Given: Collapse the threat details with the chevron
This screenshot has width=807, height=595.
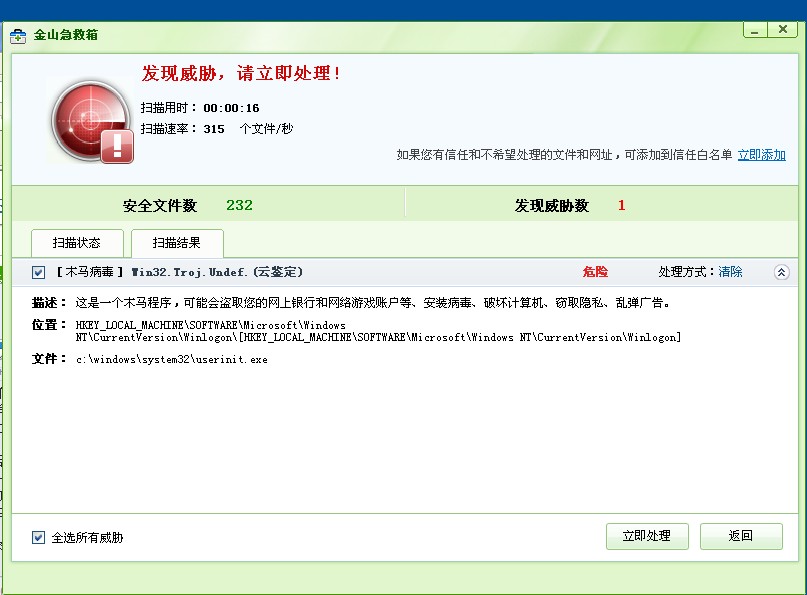Looking at the screenshot, I should pyautogui.click(x=781, y=272).
